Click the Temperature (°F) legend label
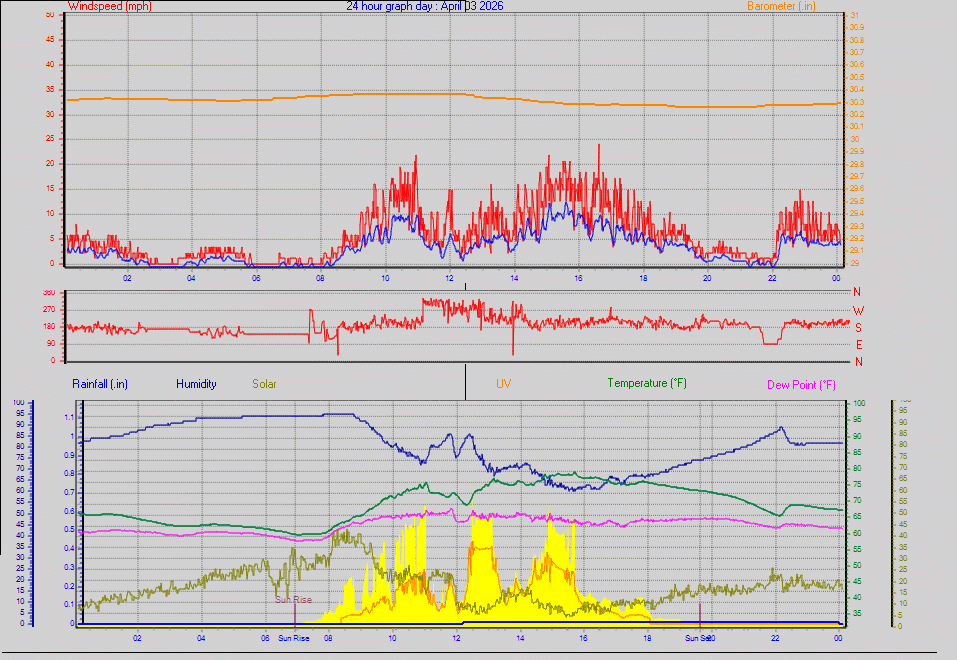The image size is (957, 660). coord(647,383)
